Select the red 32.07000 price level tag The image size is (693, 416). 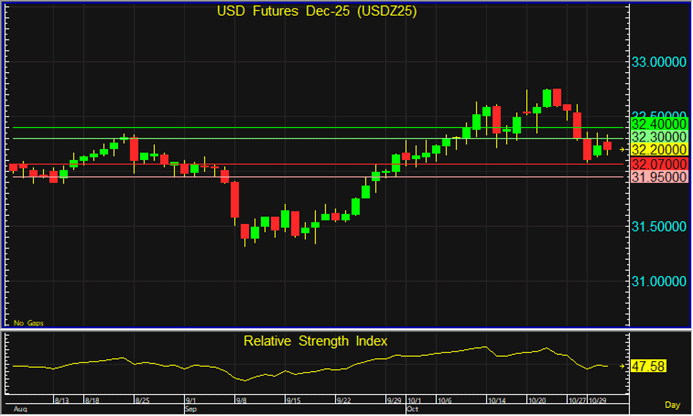(x=657, y=163)
